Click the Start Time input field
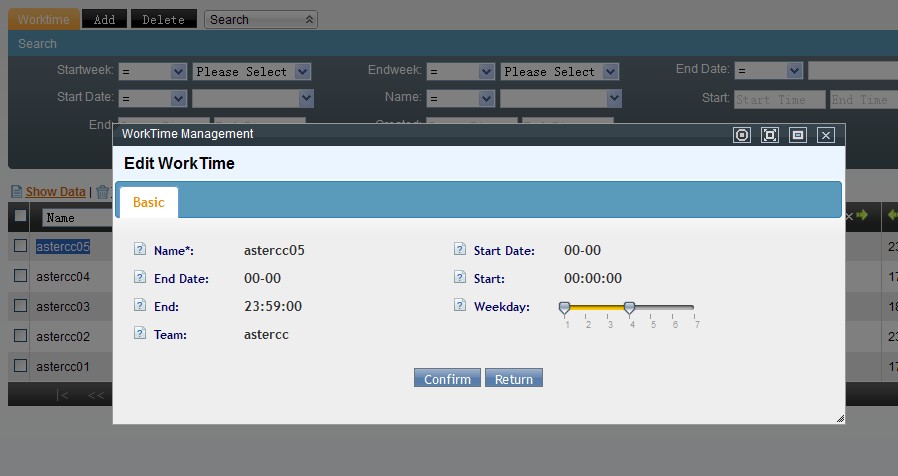 [x=779, y=100]
